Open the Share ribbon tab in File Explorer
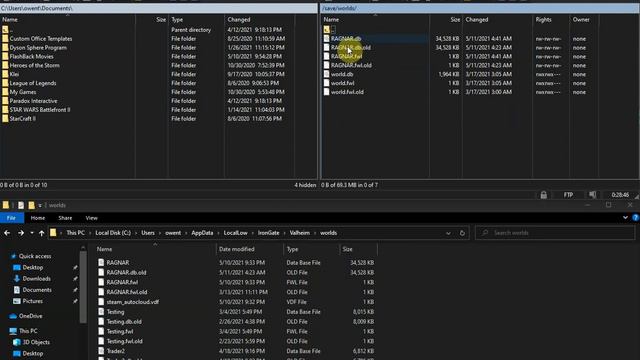The width and height of the screenshot is (640, 360). (65, 218)
